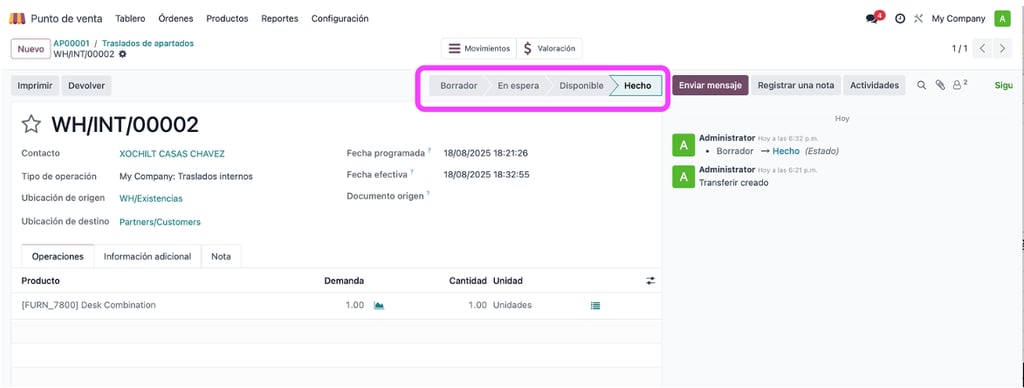Open the My Company switcher
The height and width of the screenshot is (388, 1024).
pyautogui.click(x=958, y=19)
